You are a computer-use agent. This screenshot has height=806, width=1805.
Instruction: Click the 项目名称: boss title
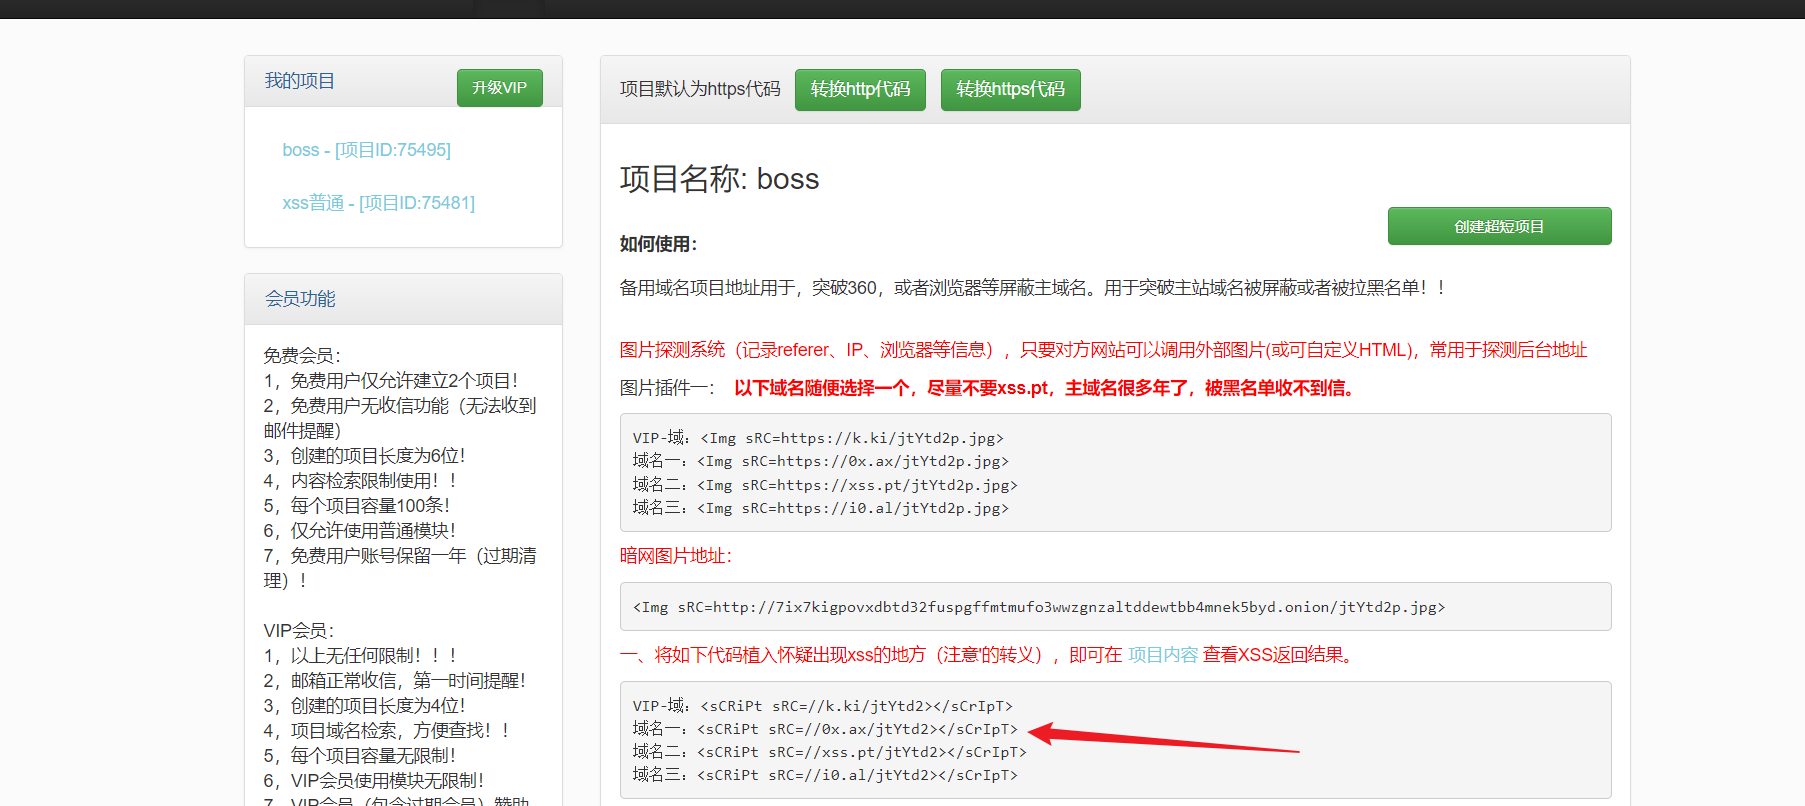[719, 179]
